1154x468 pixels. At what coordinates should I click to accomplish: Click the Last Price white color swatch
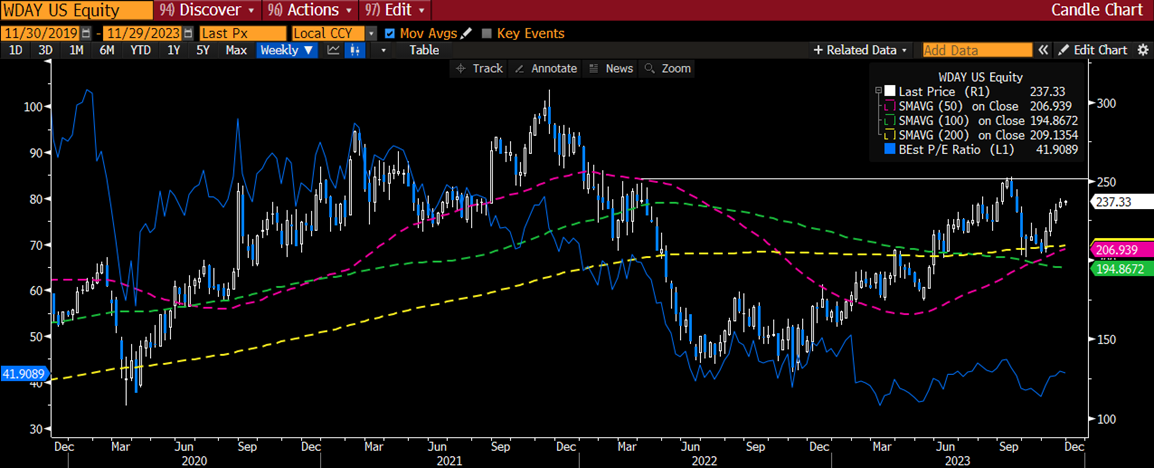tap(889, 91)
